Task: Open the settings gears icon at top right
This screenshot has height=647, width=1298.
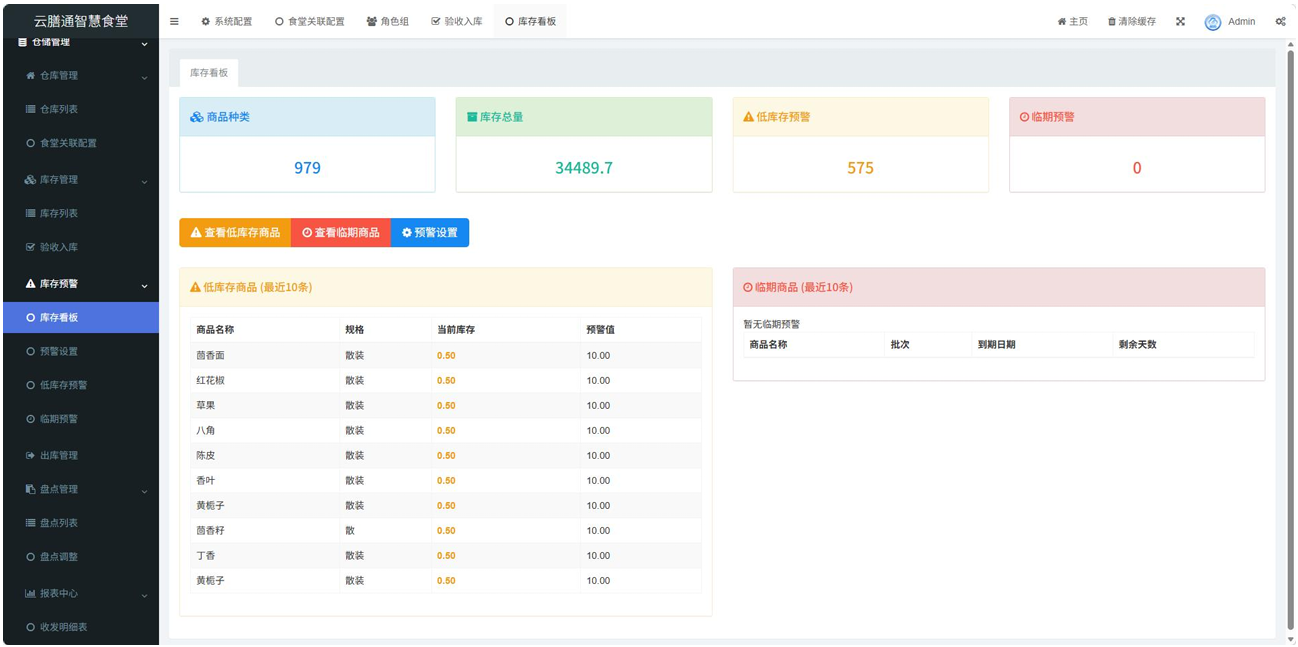Action: (1280, 21)
